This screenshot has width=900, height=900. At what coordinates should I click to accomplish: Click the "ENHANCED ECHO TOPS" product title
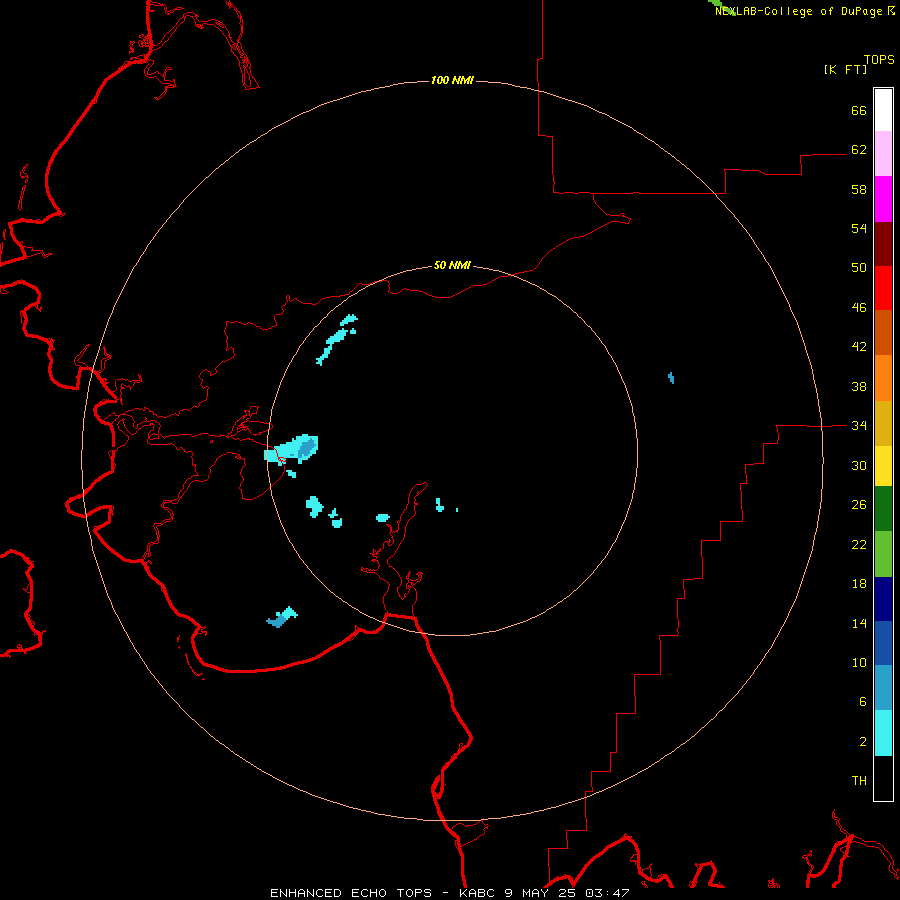351,893
